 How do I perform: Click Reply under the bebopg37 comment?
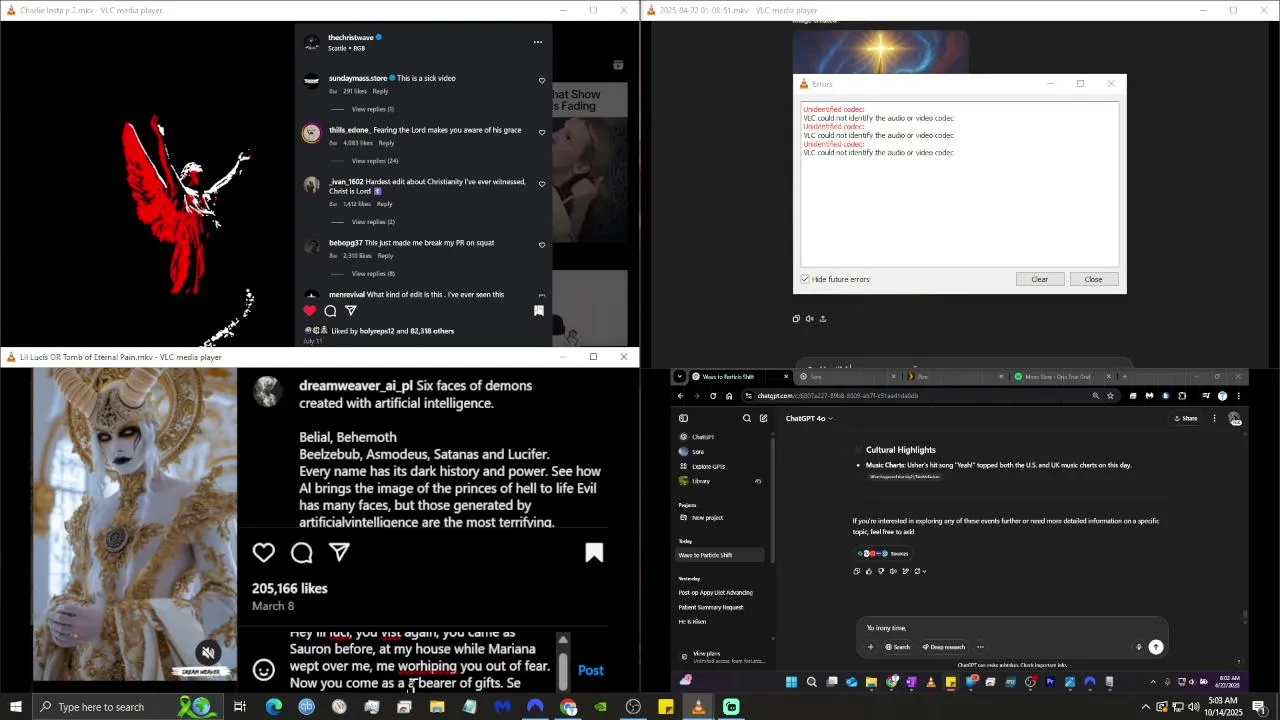385,256
